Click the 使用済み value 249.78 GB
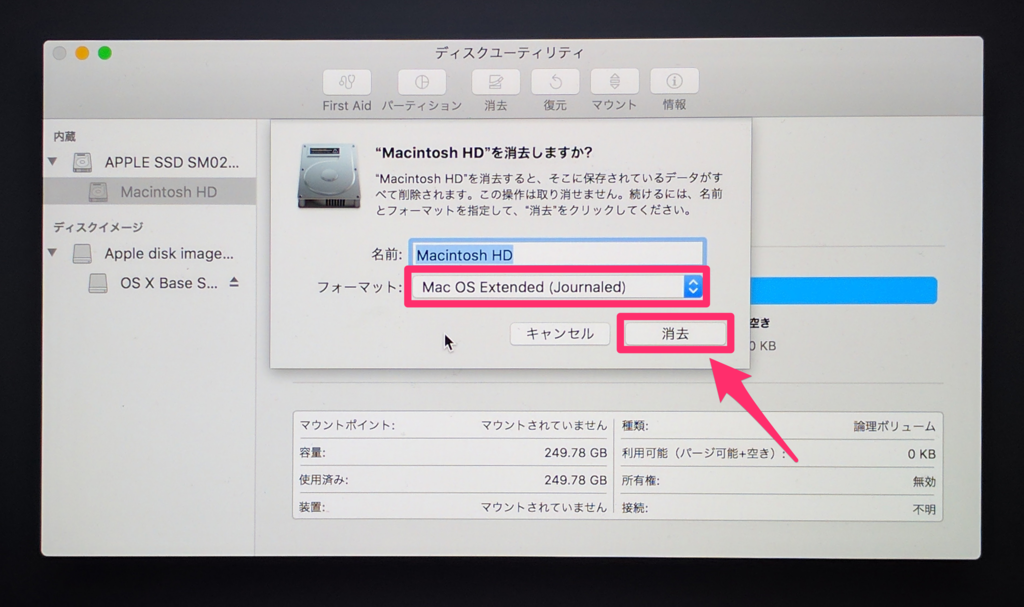 pos(575,480)
